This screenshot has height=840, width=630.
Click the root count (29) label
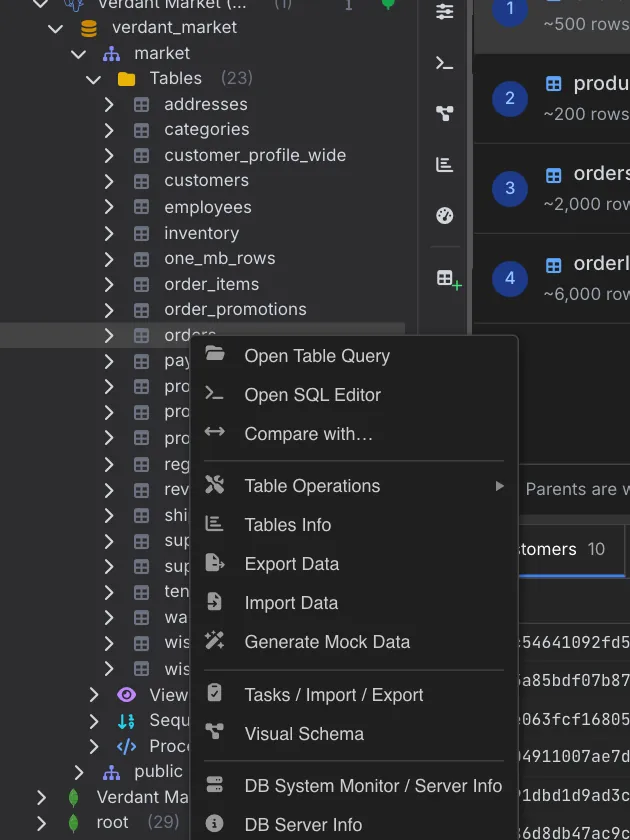pyautogui.click(x=163, y=822)
